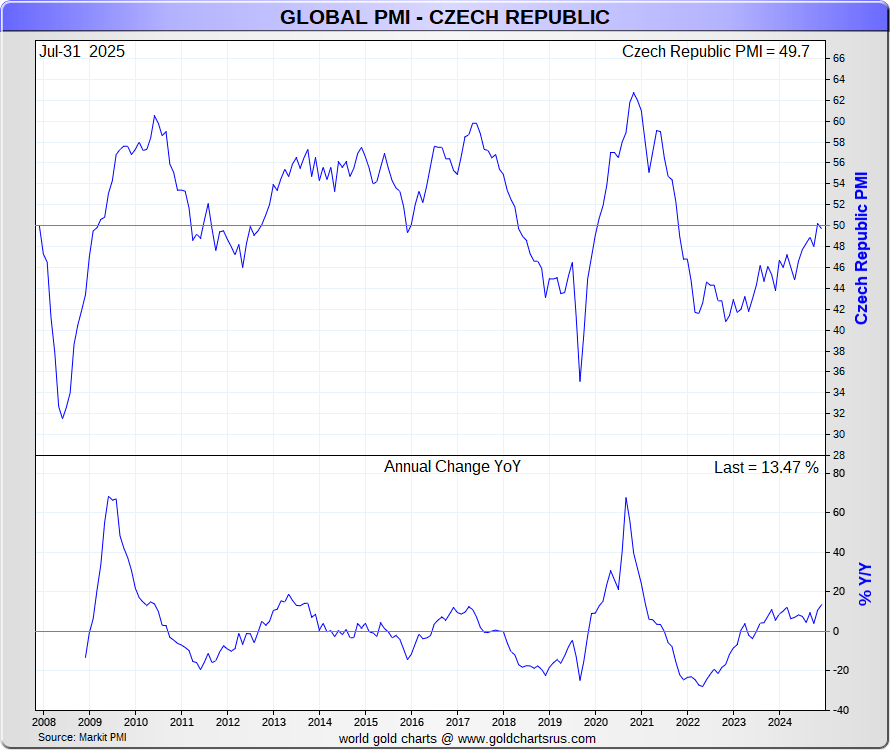Click the "GLOBAL PMI - CZECH REPUBLIC" chart title
This screenshot has height=750, width=890.
pos(444,17)
